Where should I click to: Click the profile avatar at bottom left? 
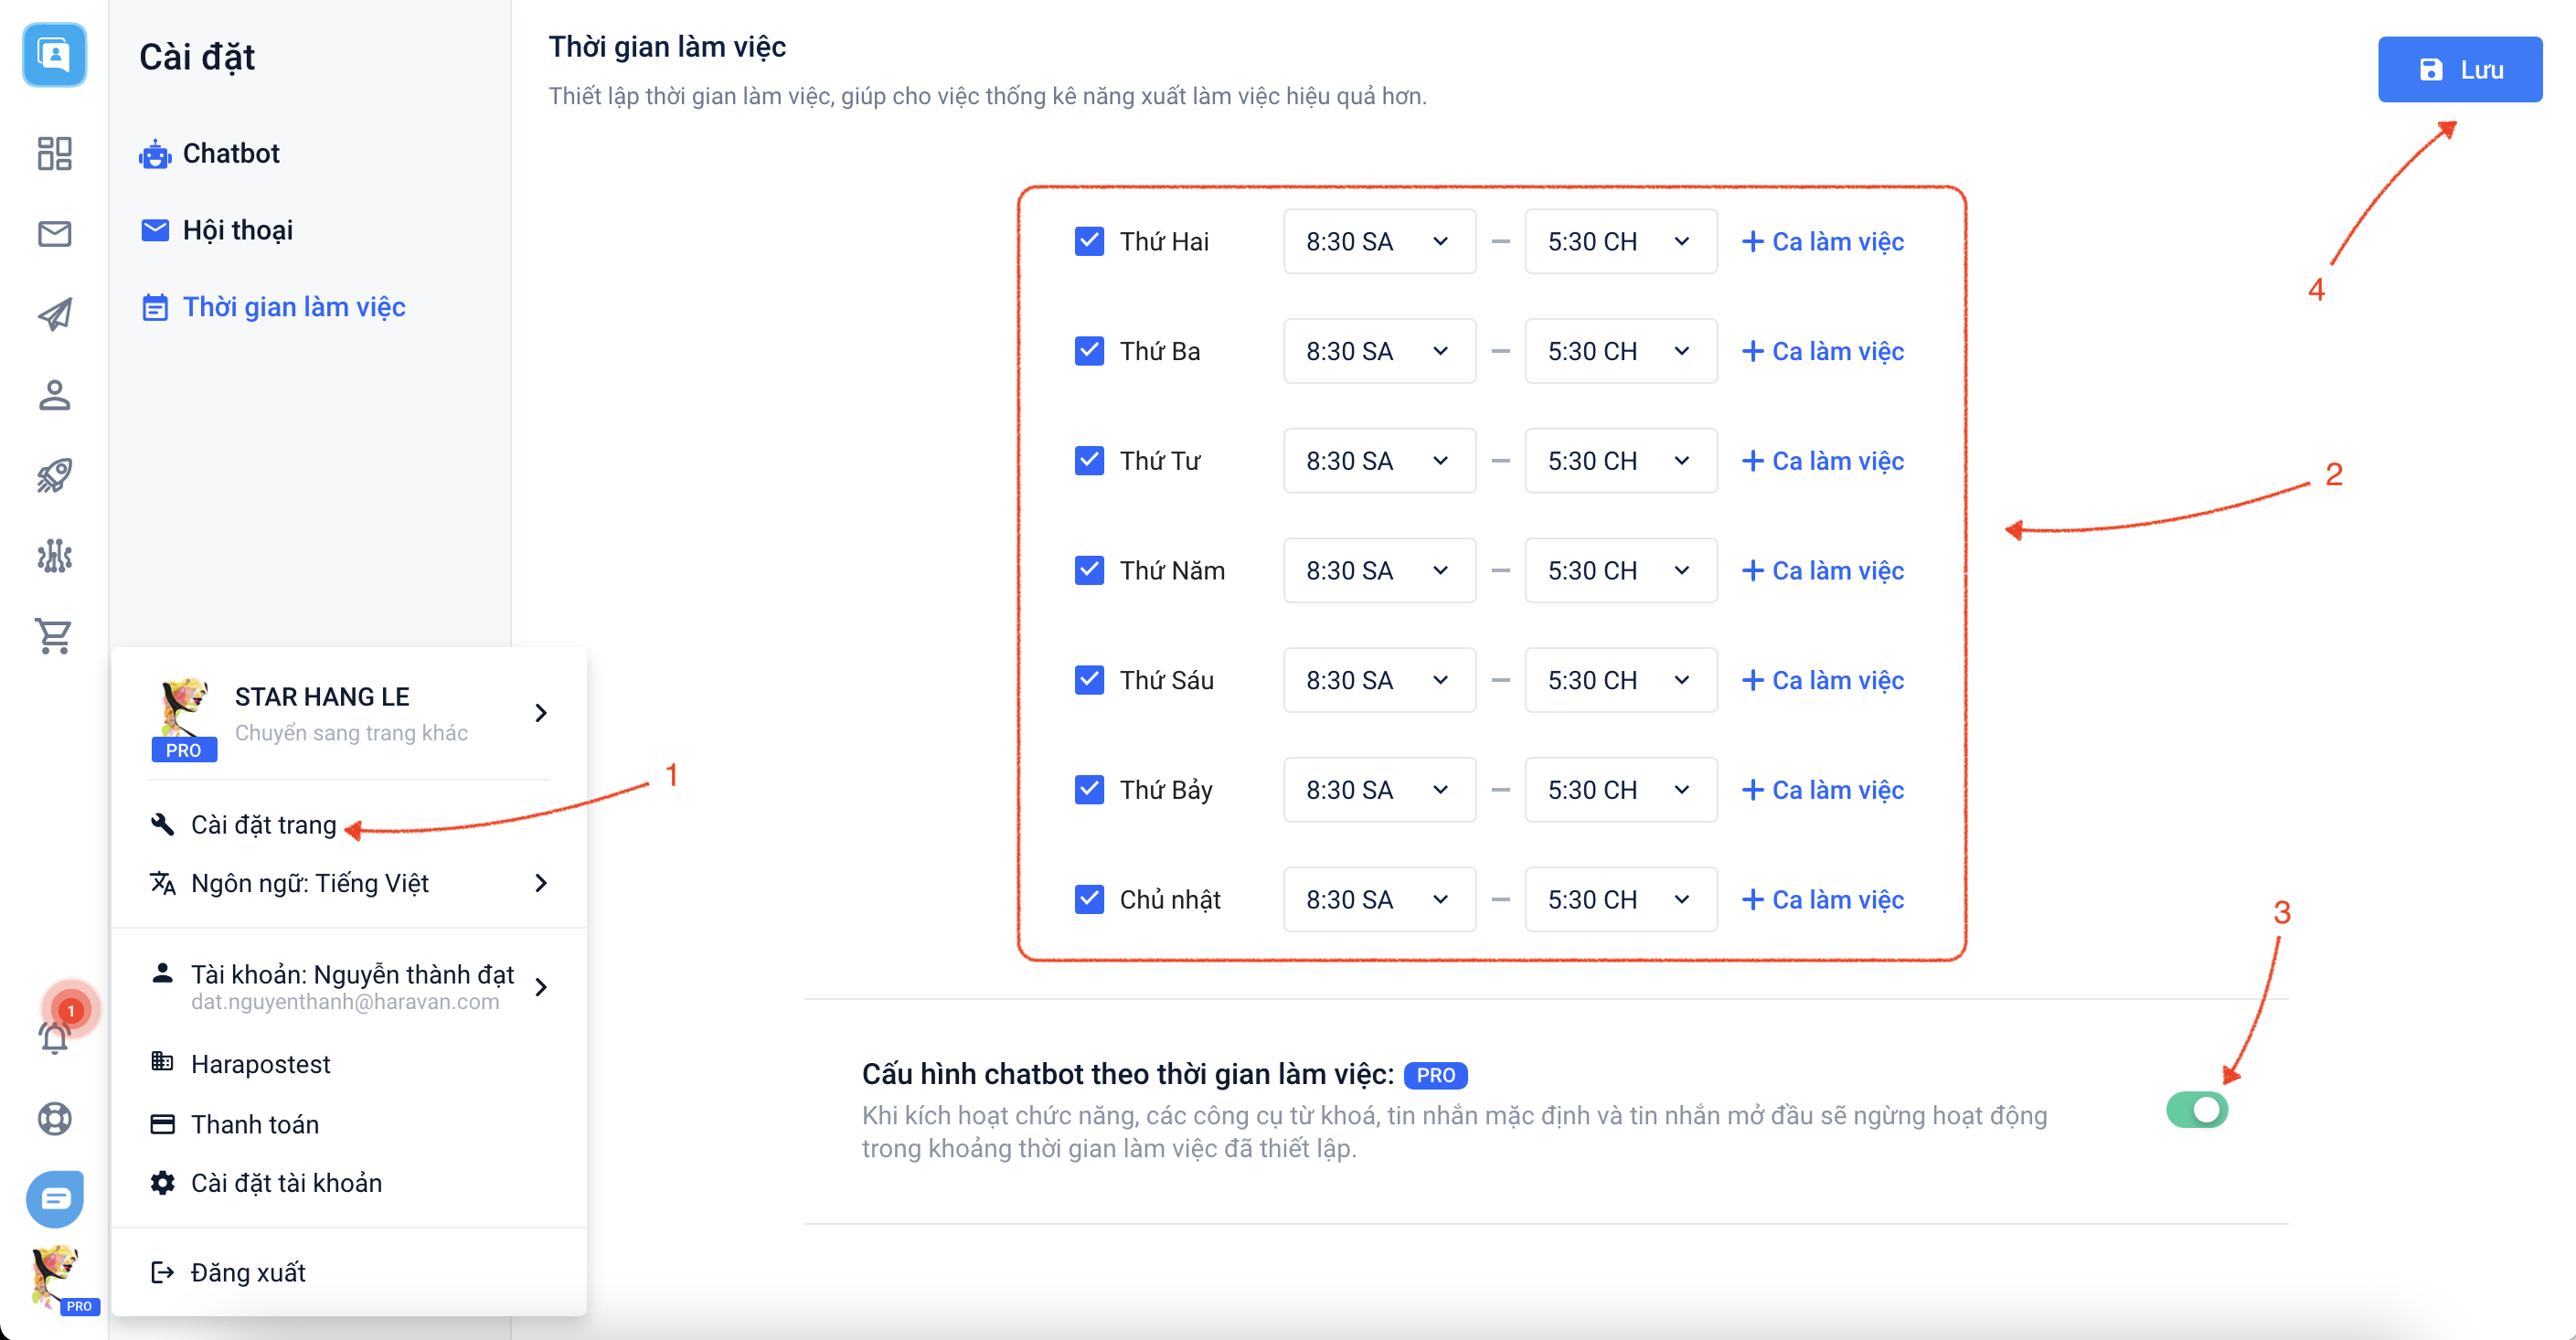pyautogui.click(x=55, y=1276)
